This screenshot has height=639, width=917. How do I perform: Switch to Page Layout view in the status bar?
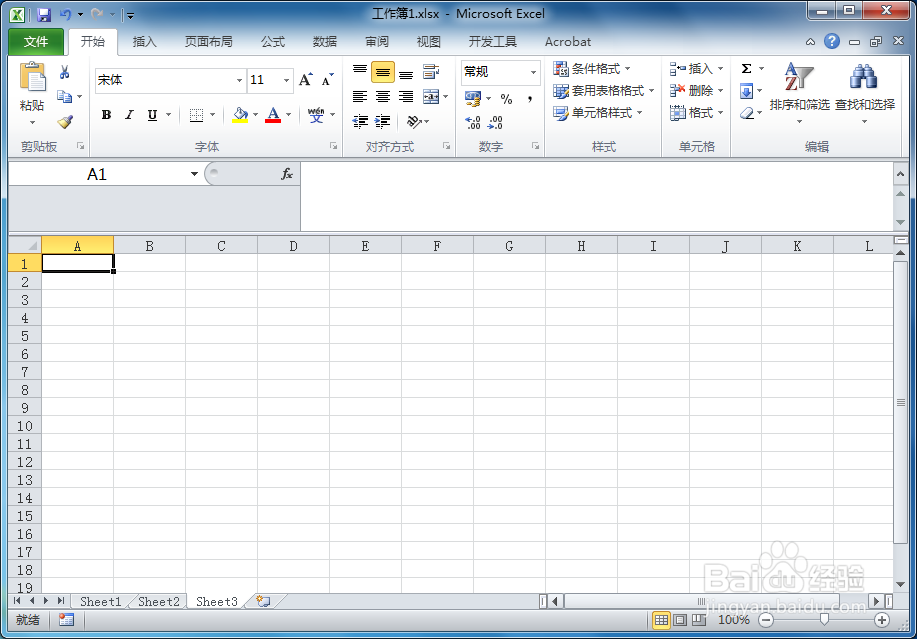[680, 620]
